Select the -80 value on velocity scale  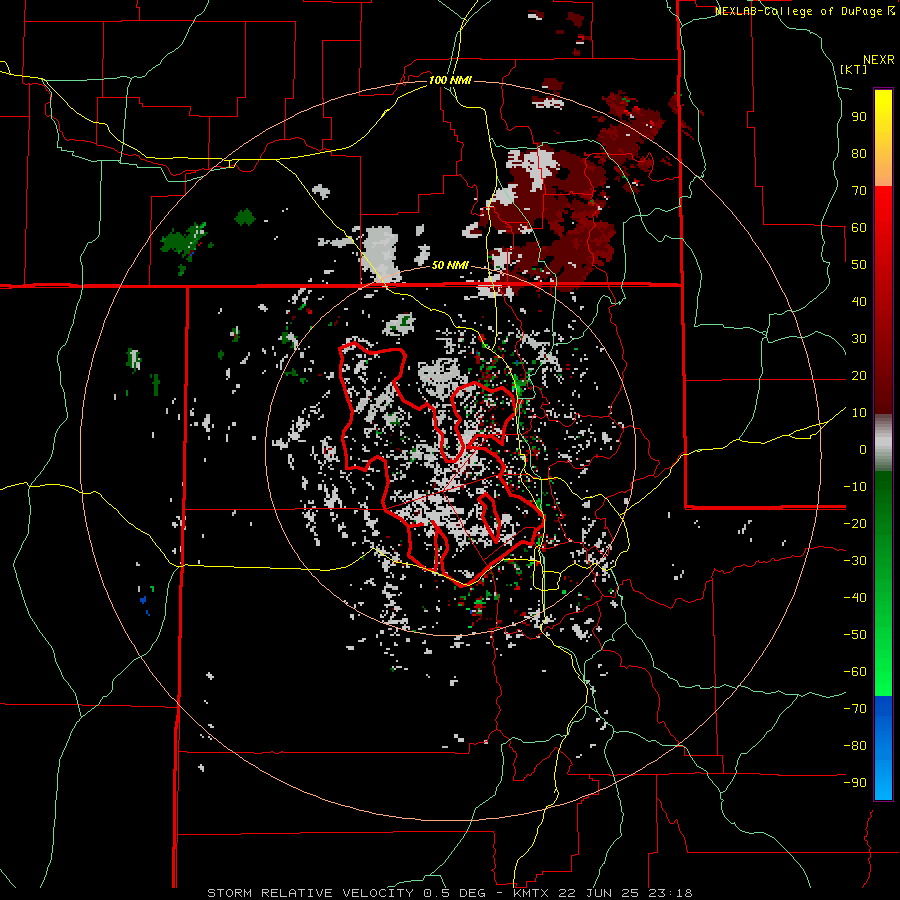click(855, 746)
